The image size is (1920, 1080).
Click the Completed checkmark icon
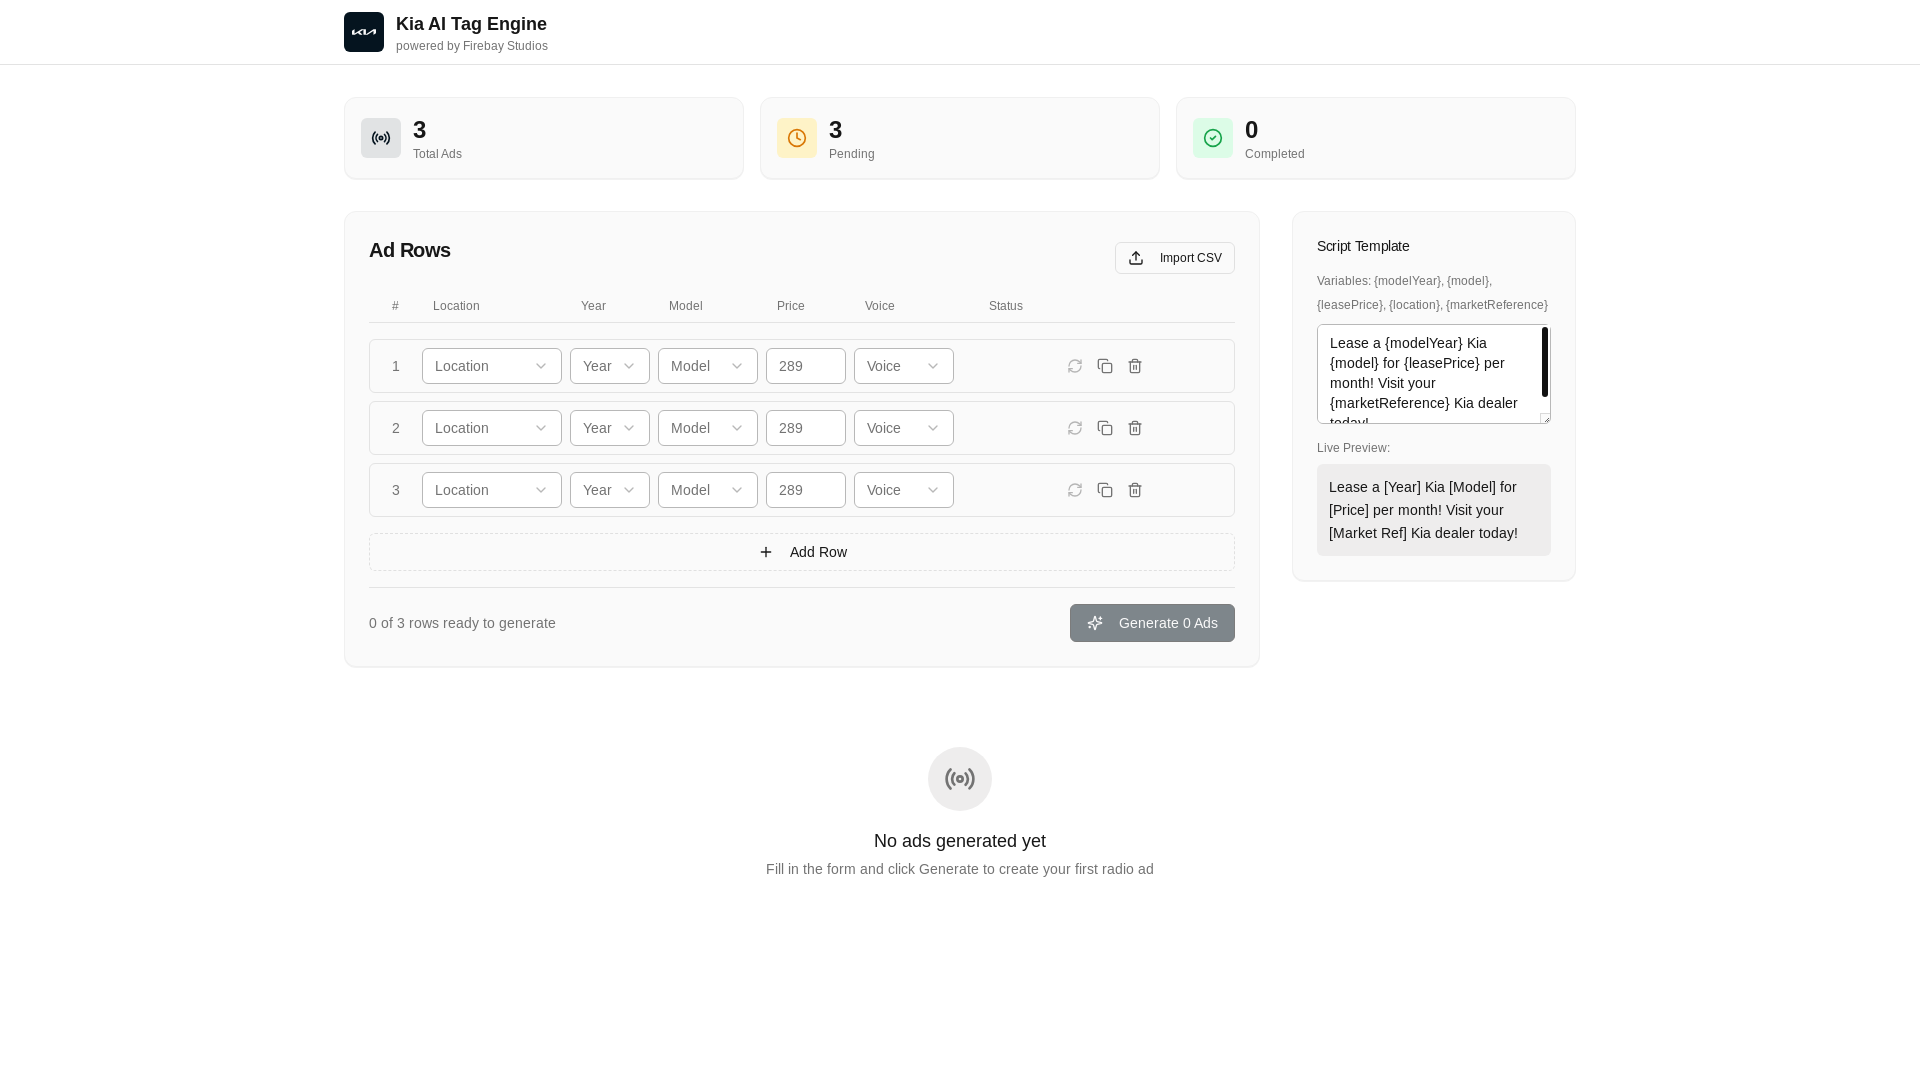(1213, 138)
